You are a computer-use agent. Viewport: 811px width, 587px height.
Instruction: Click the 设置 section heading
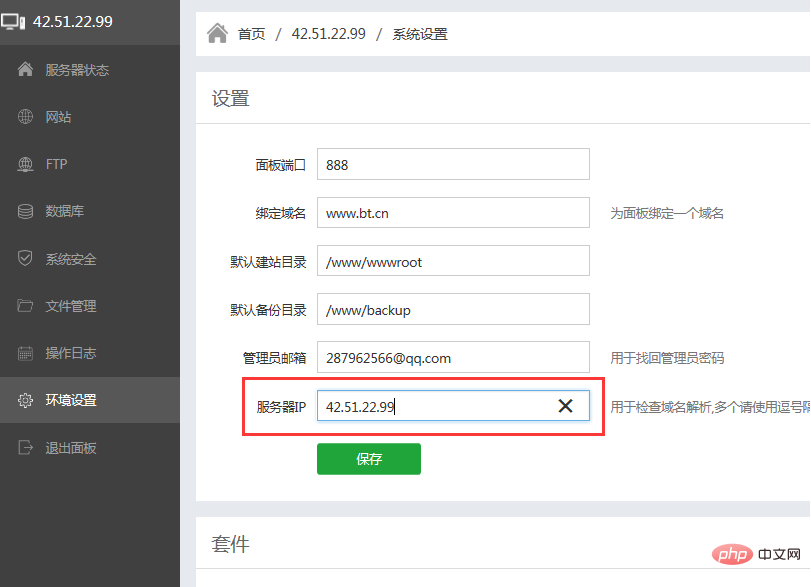click(x=231, y=98)
